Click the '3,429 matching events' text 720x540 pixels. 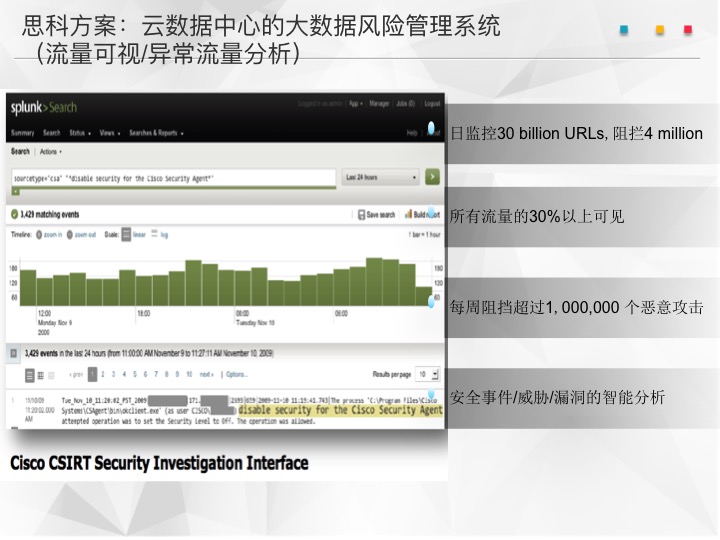50,214
